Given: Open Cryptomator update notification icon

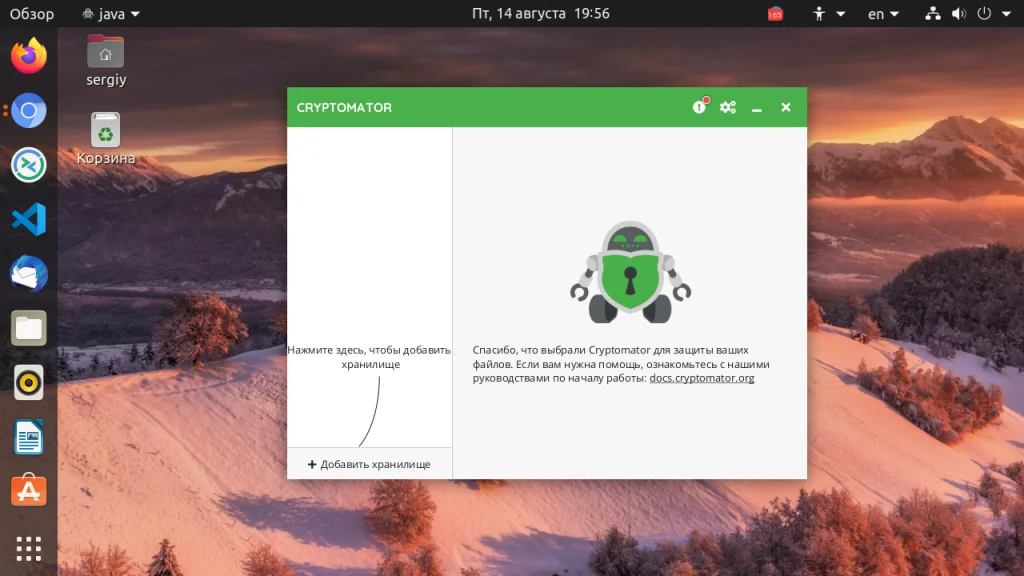Looking at the screenshot, I should (x=700, y=106).
